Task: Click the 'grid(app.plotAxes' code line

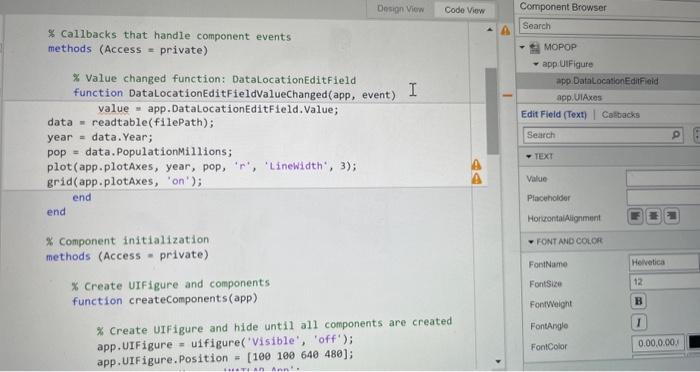Action: (x=125, y=181)
